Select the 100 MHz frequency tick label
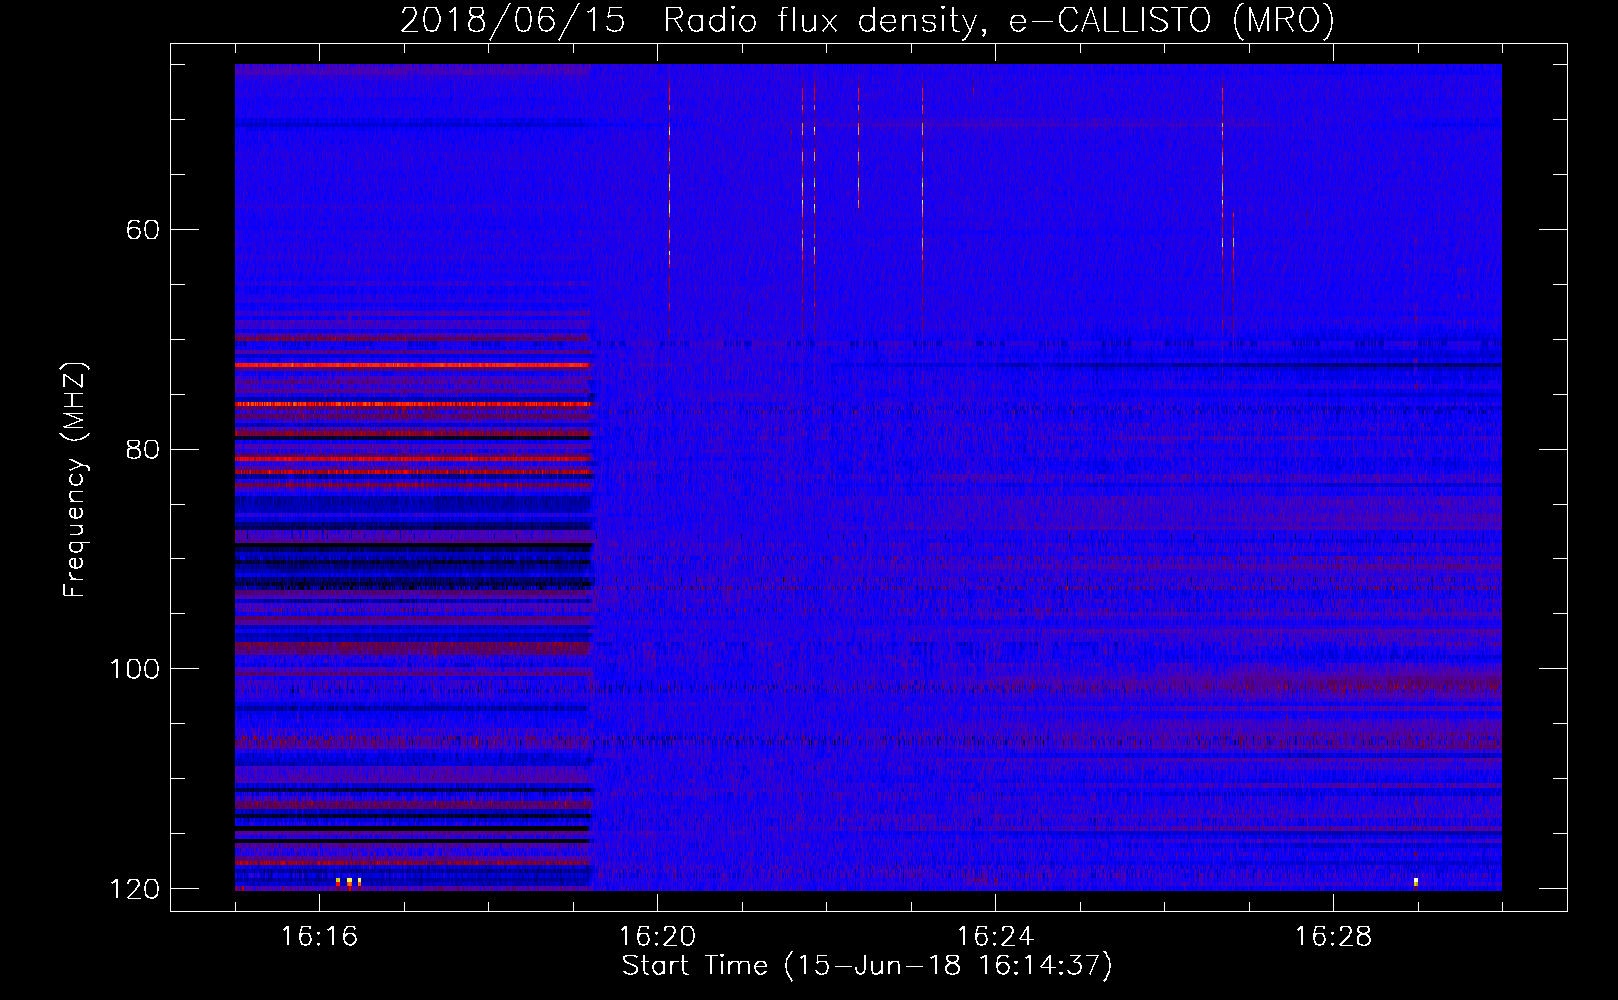Viewport: 1618px width, 1000px height. click(134, 669)
